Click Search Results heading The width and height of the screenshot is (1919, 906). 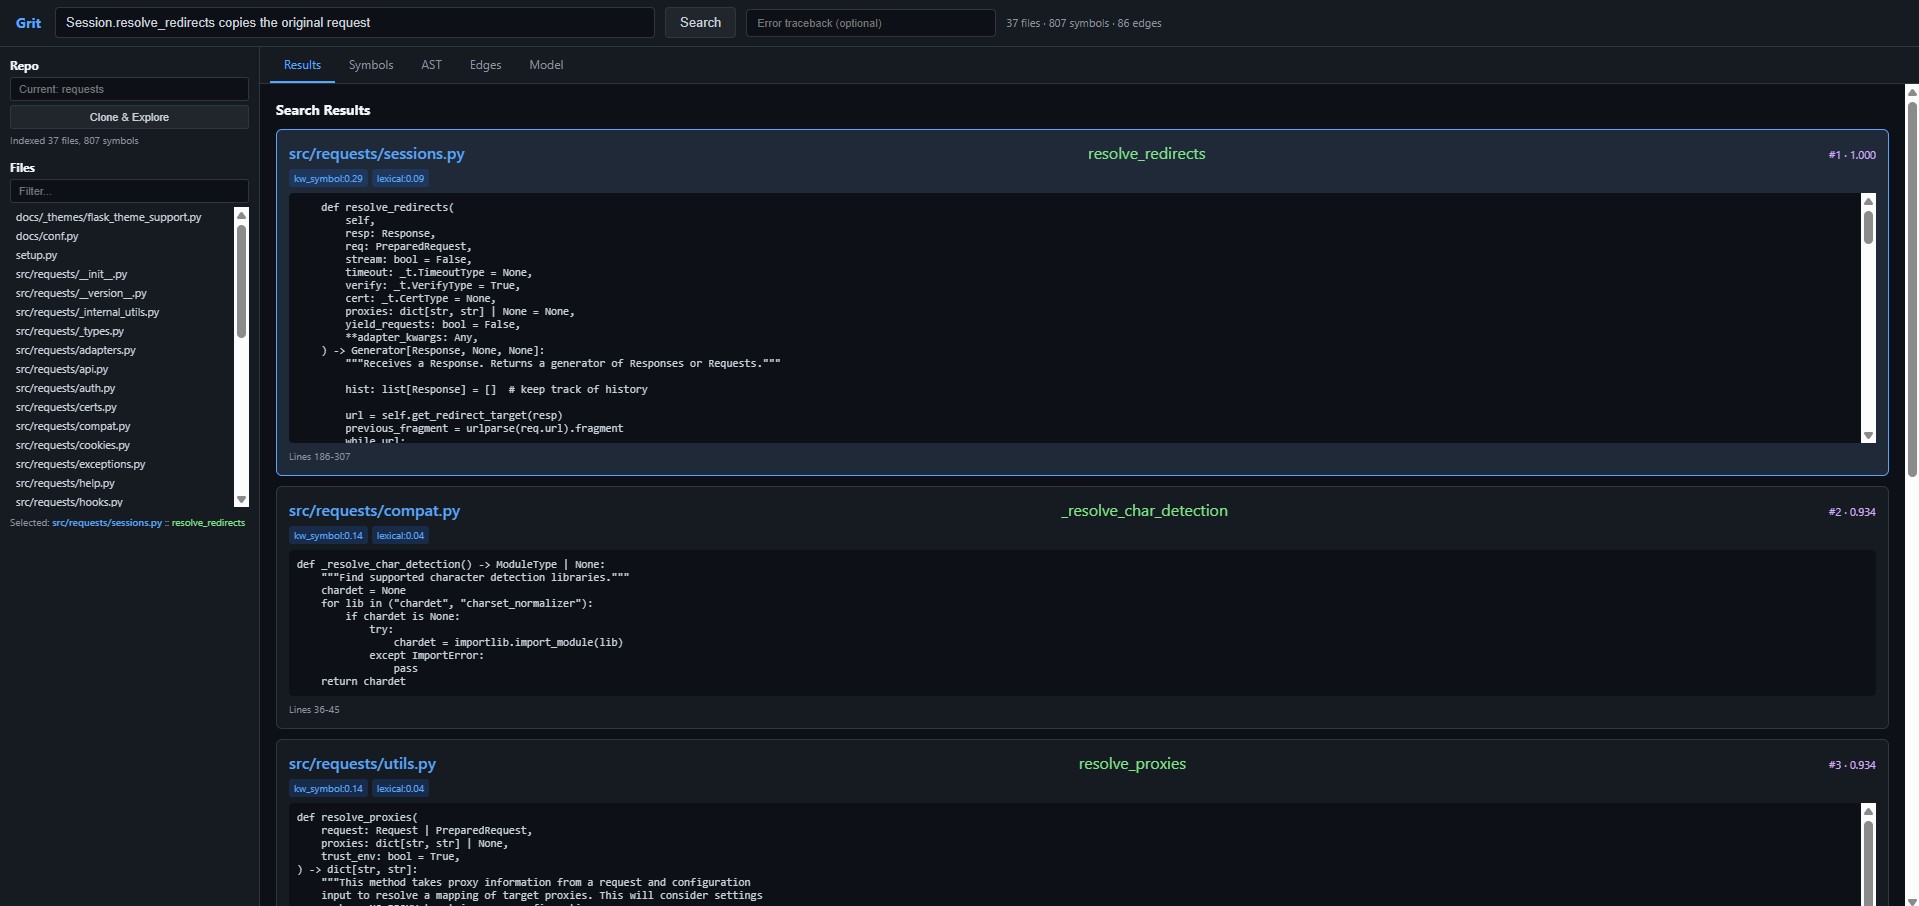pyautogui.click(x=323, y=110)
